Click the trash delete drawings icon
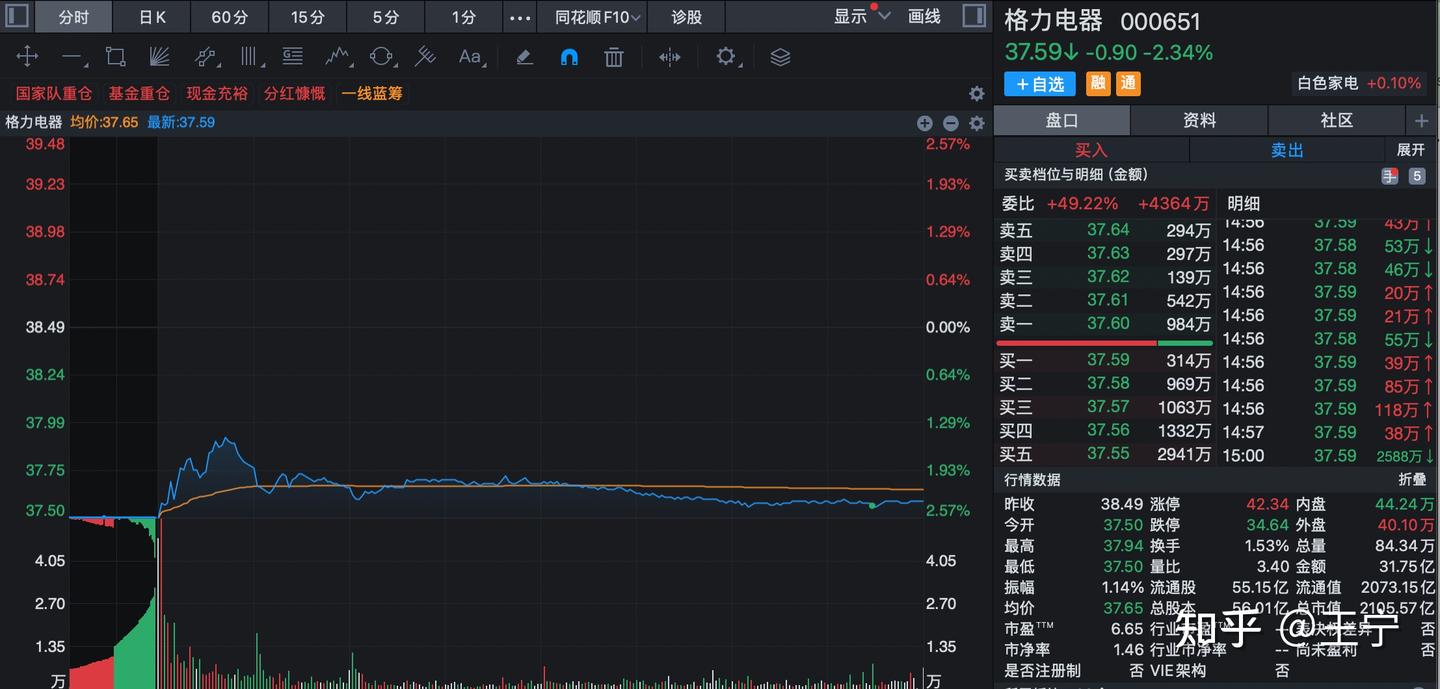 point(614,57)
